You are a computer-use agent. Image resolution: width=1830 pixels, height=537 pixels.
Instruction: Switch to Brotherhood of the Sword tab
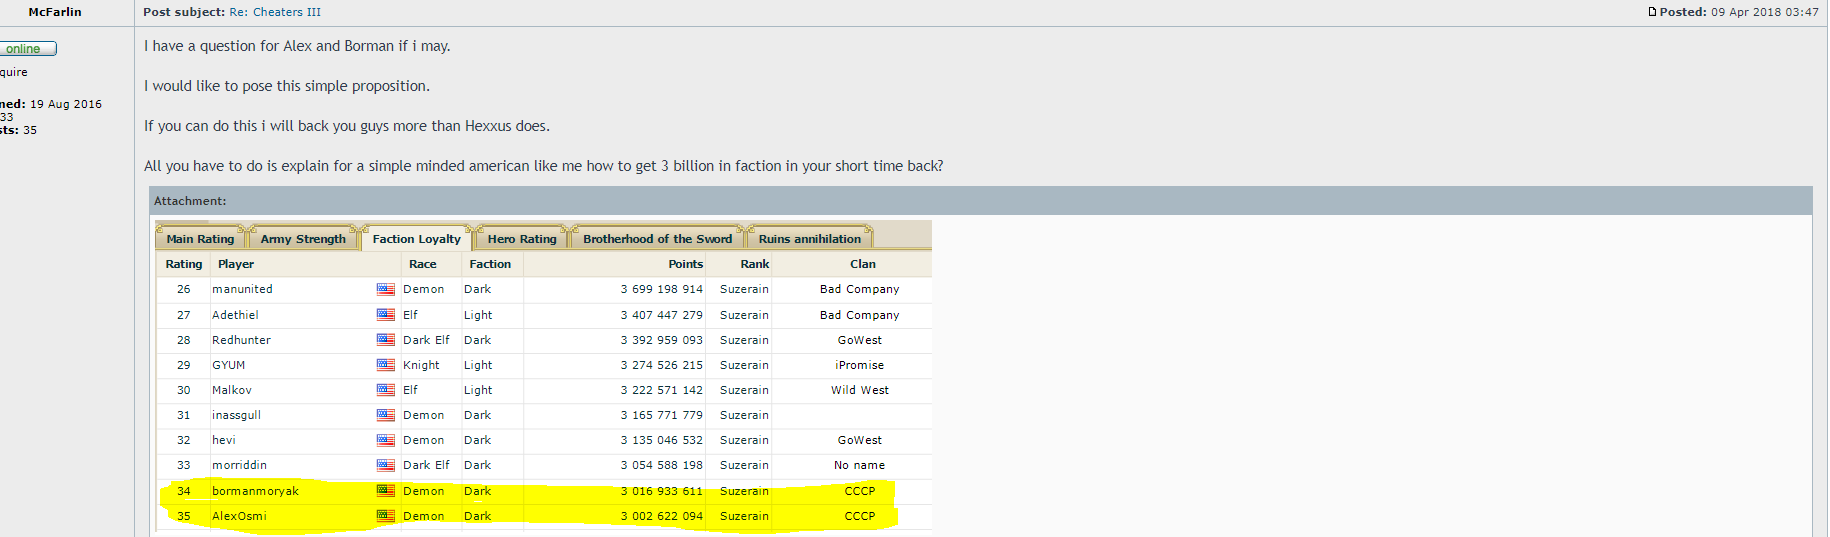click(x=657, y=239)
